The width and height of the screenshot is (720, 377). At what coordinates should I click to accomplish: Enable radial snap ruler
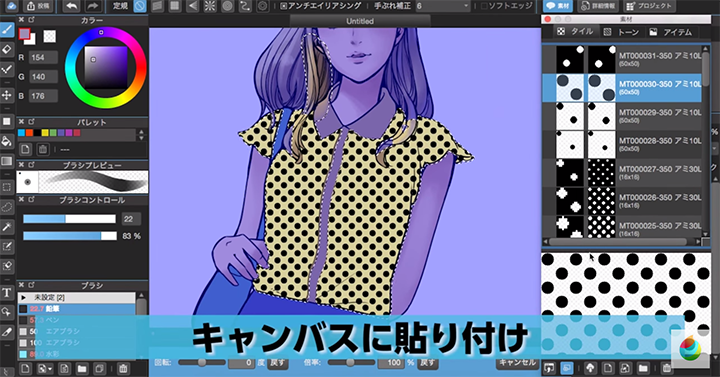210,6
